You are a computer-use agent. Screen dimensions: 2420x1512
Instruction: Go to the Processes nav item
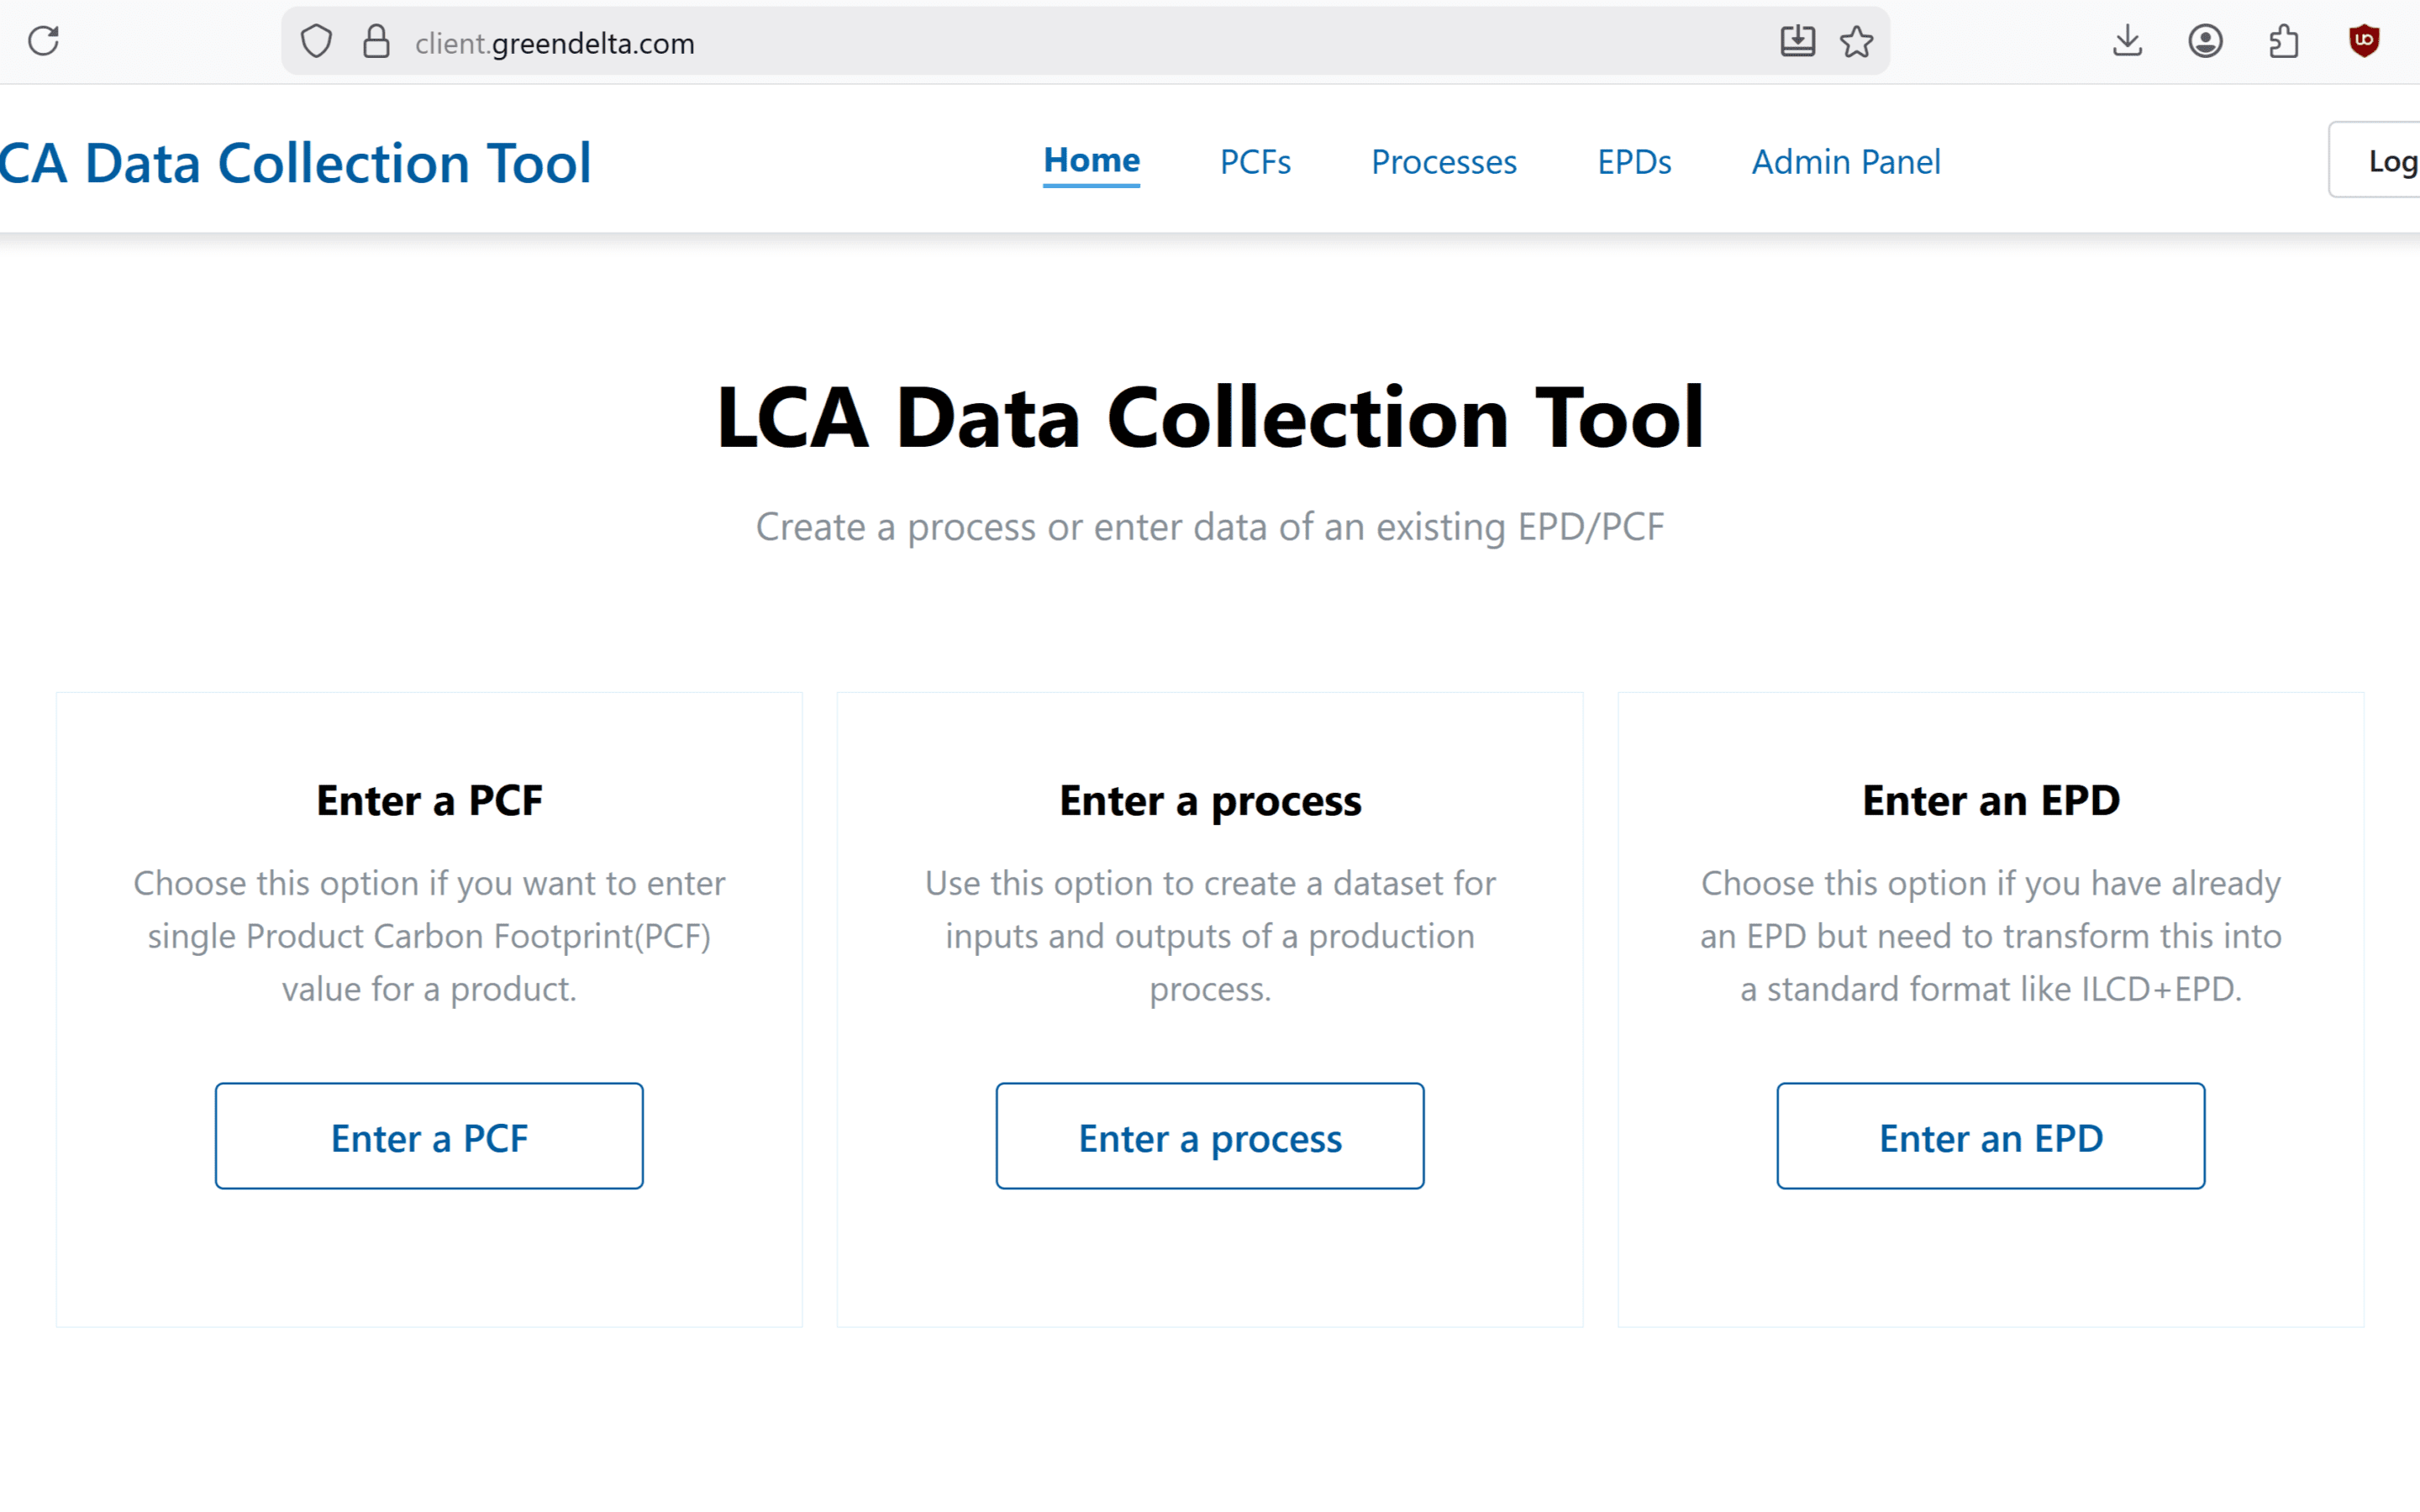click(1443, 162)
